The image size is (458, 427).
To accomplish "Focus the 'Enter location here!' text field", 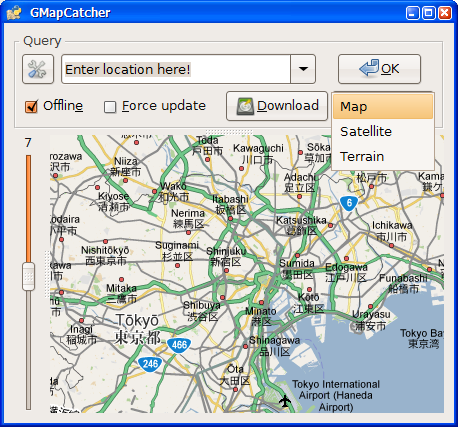I will click(176, 69).
